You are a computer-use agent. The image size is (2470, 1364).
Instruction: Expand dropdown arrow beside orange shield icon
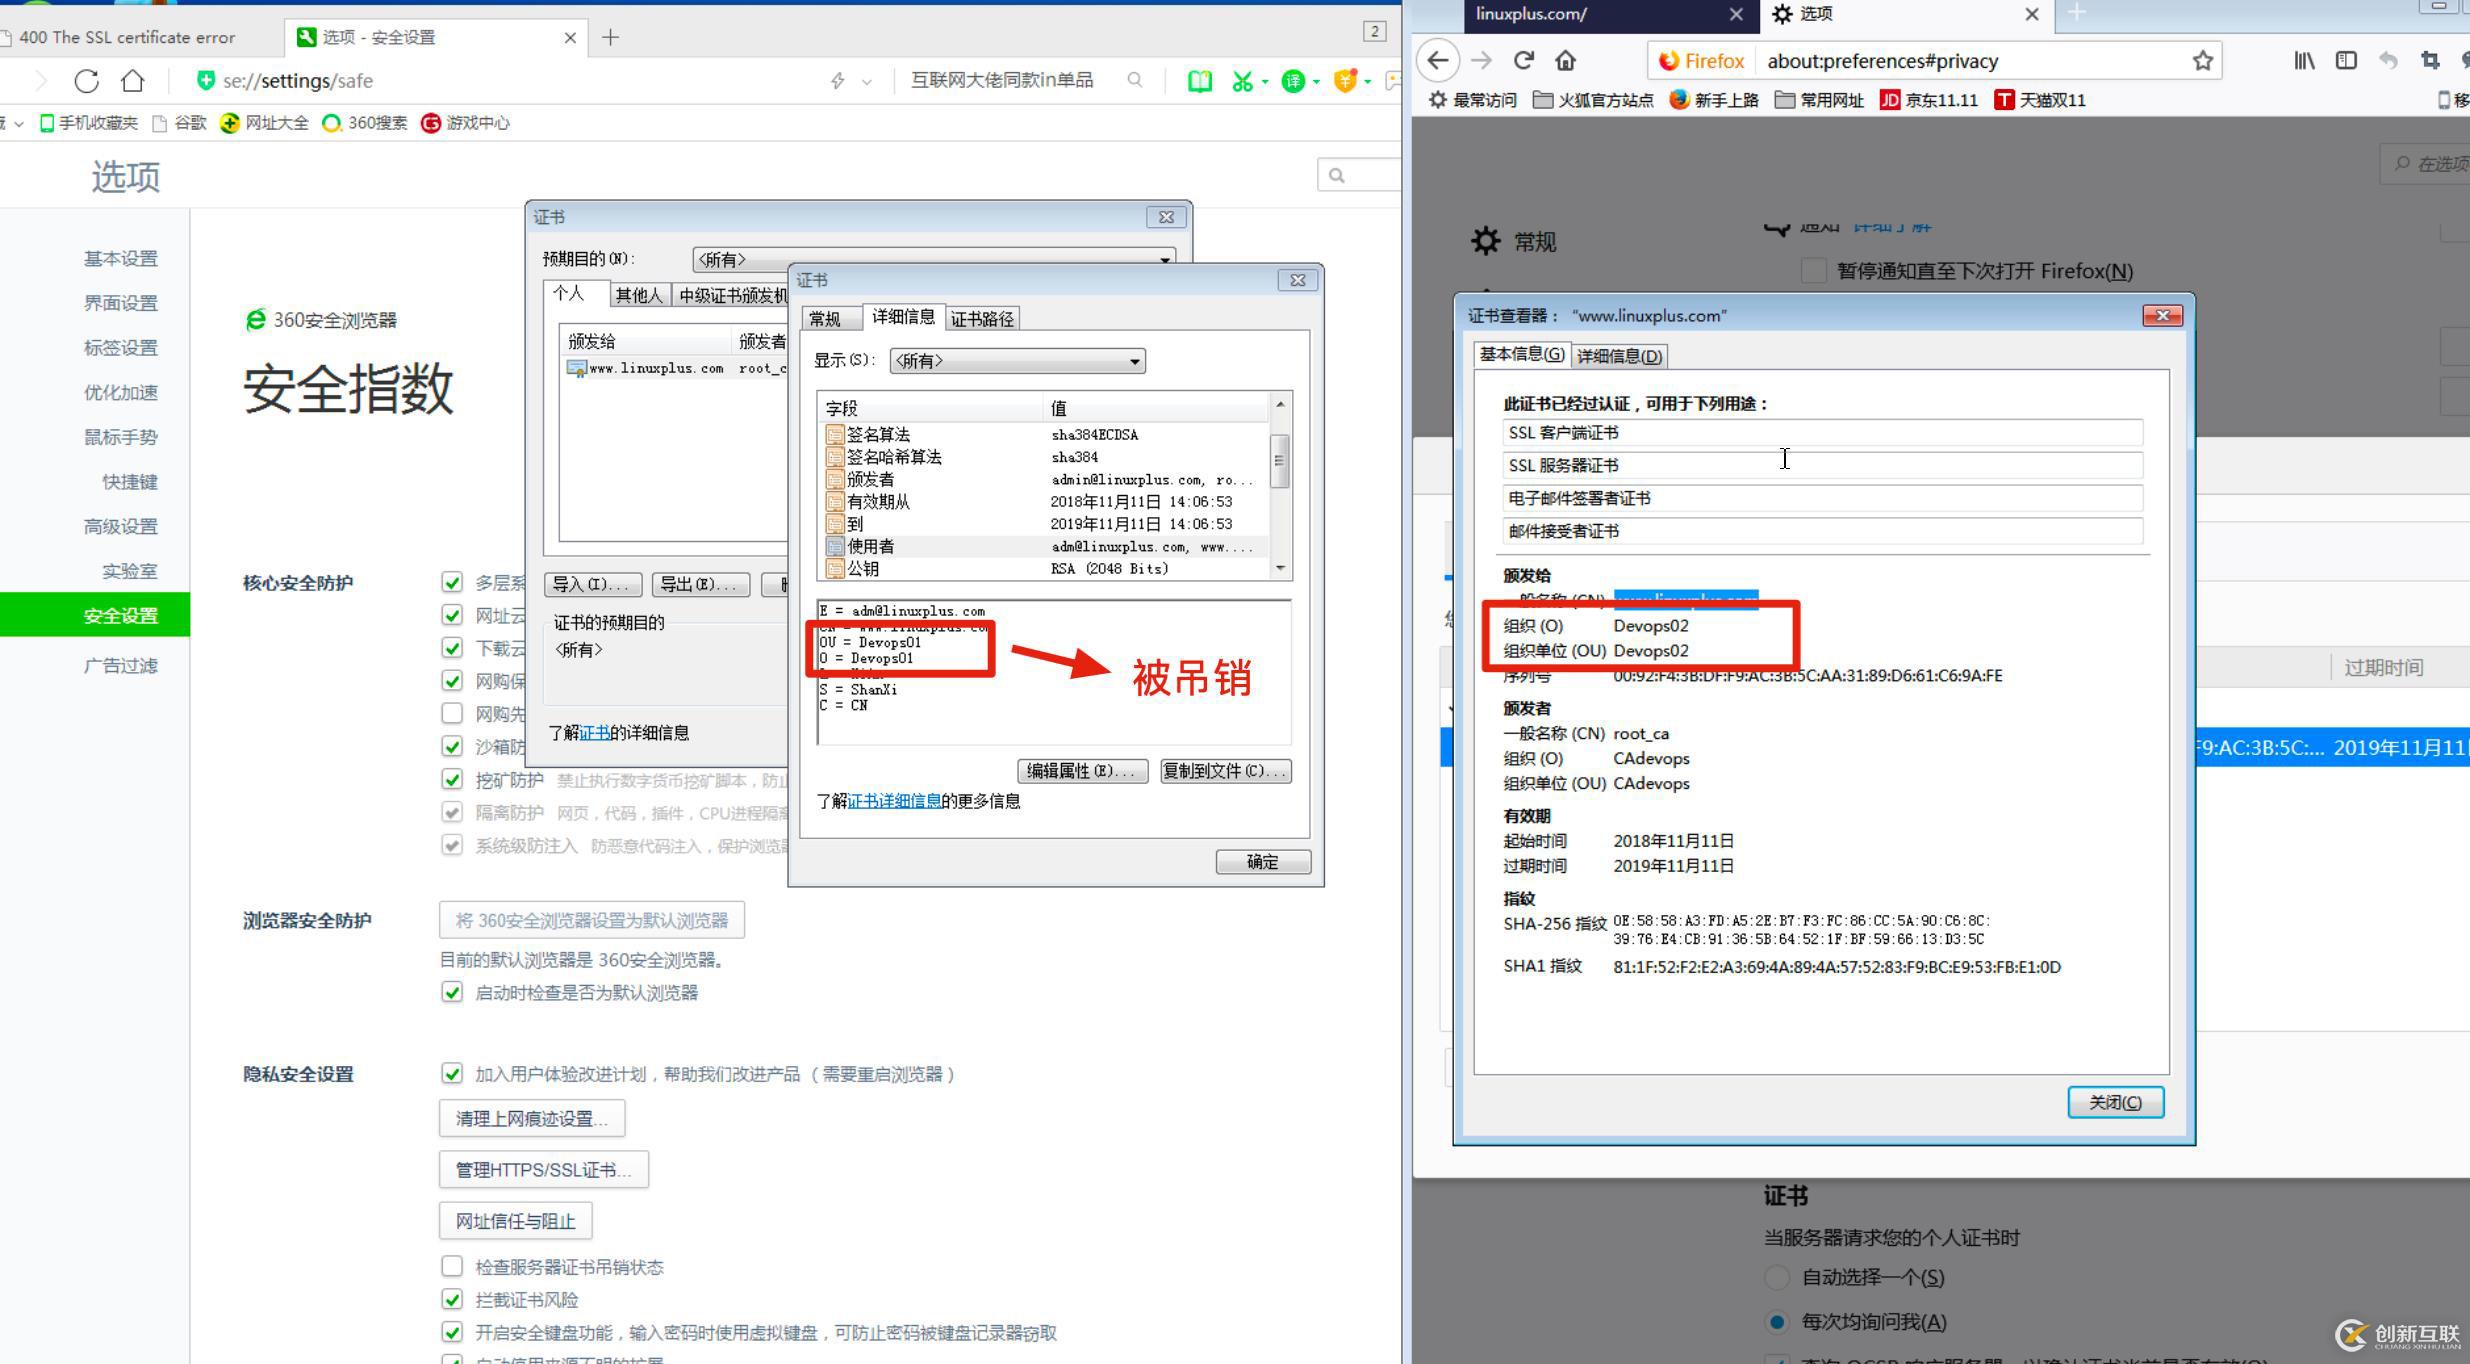click(1367, 82)
